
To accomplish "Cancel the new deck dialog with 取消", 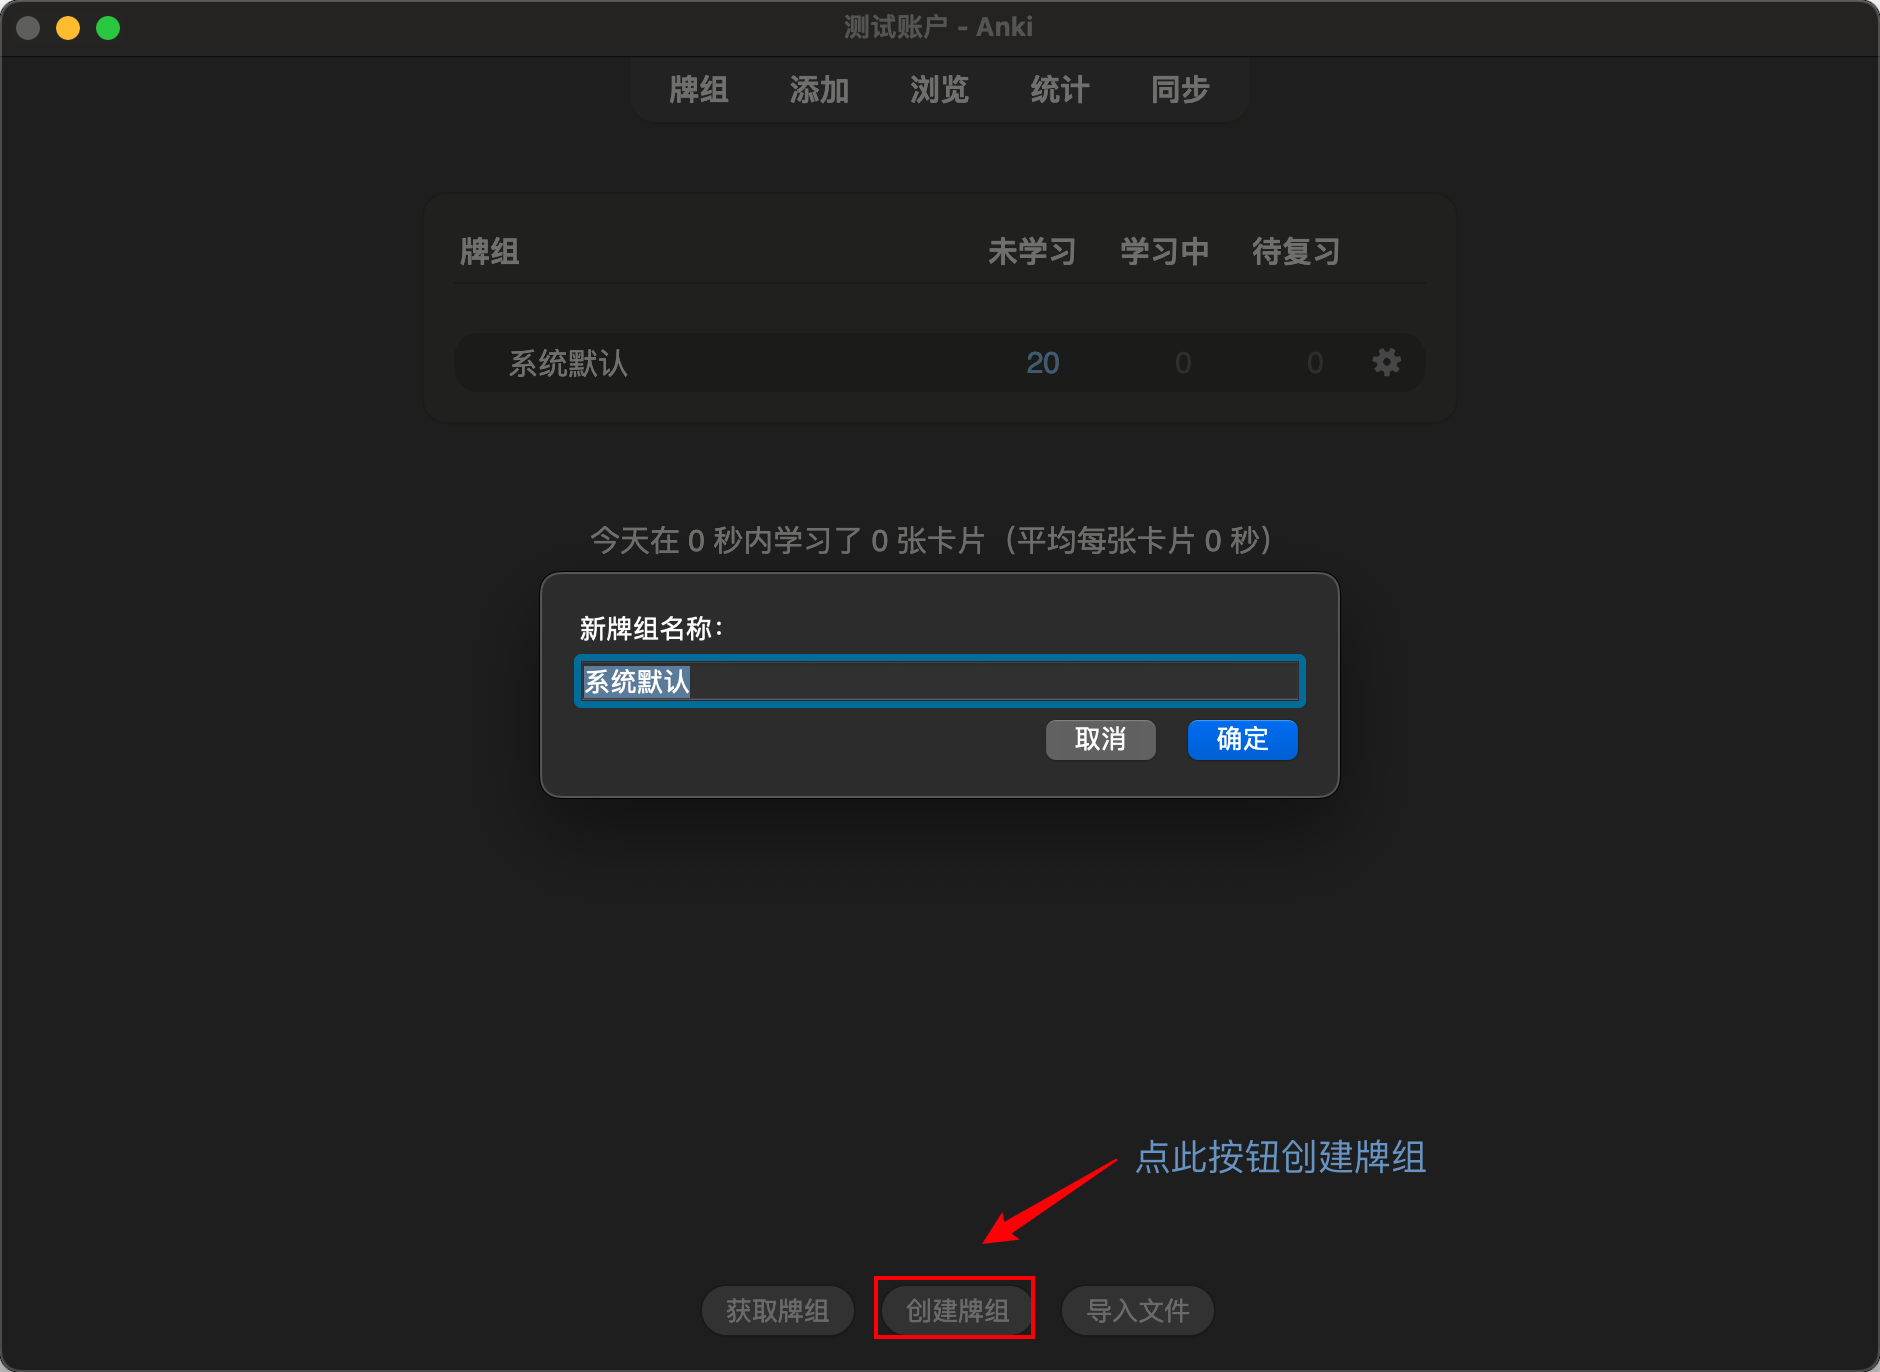I will [x=1100, y=739].
